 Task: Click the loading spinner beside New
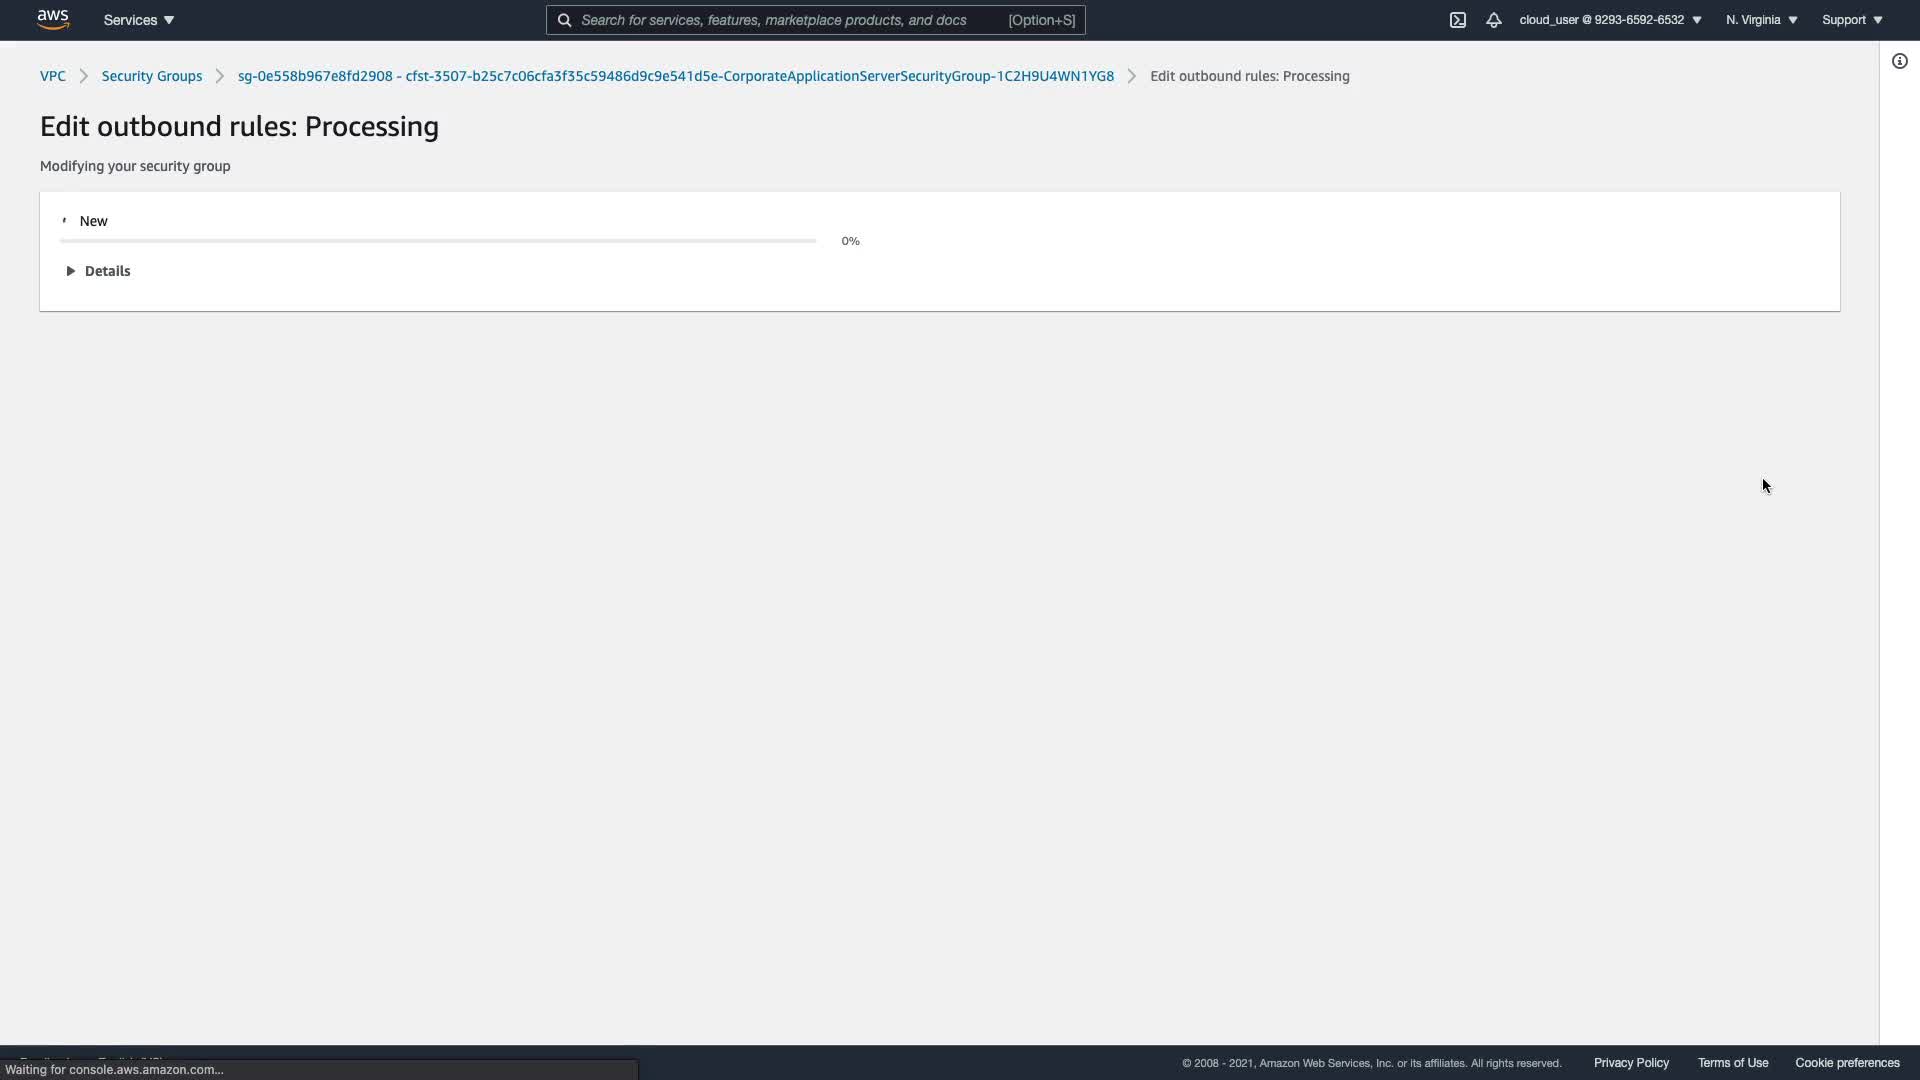(64, 220)
